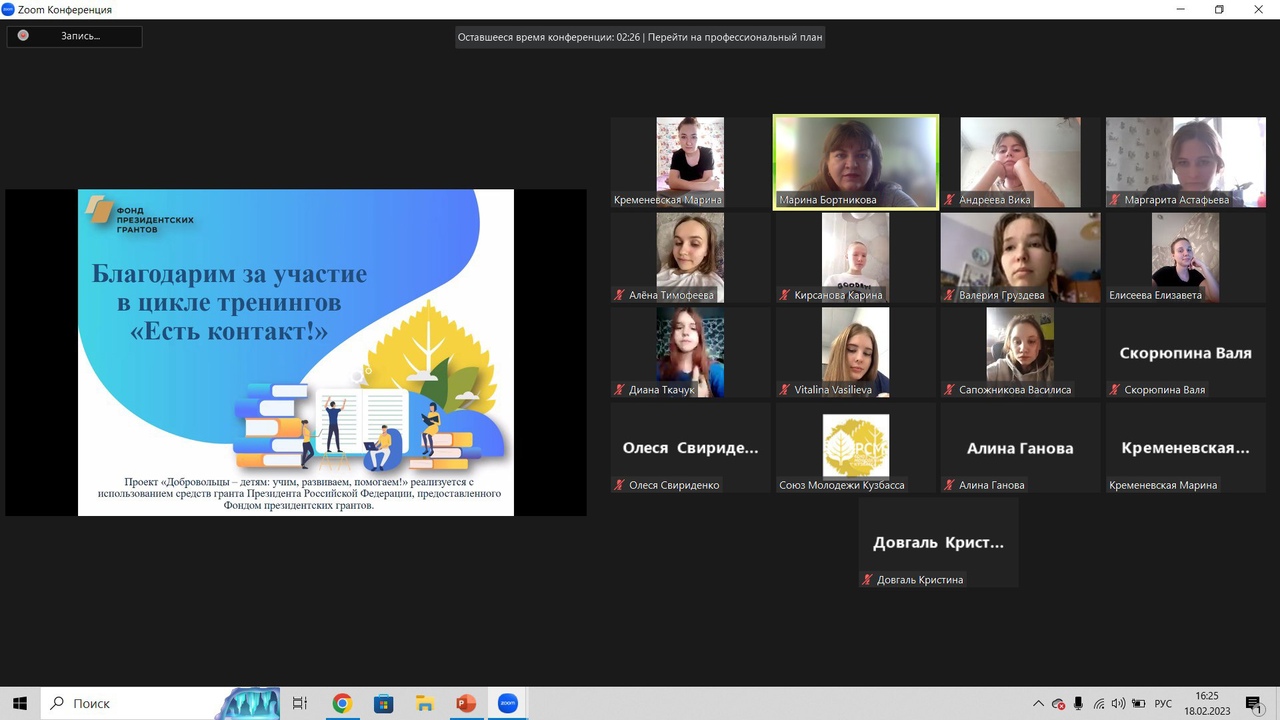This screenshot has height=720, width=1280.
Task: Click muted mic icon on Диана Ткачук tile
Action: pyautogui.click(x=620, y=390)
